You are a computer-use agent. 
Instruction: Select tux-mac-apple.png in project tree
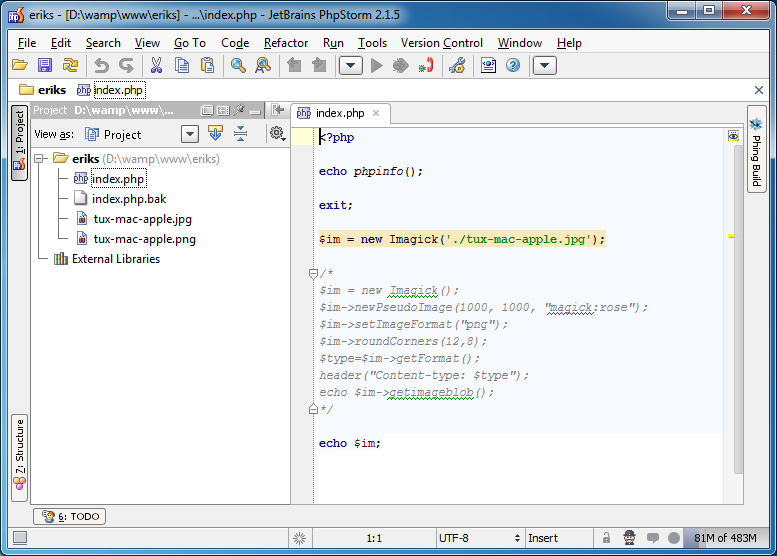[x=136, y=239]
